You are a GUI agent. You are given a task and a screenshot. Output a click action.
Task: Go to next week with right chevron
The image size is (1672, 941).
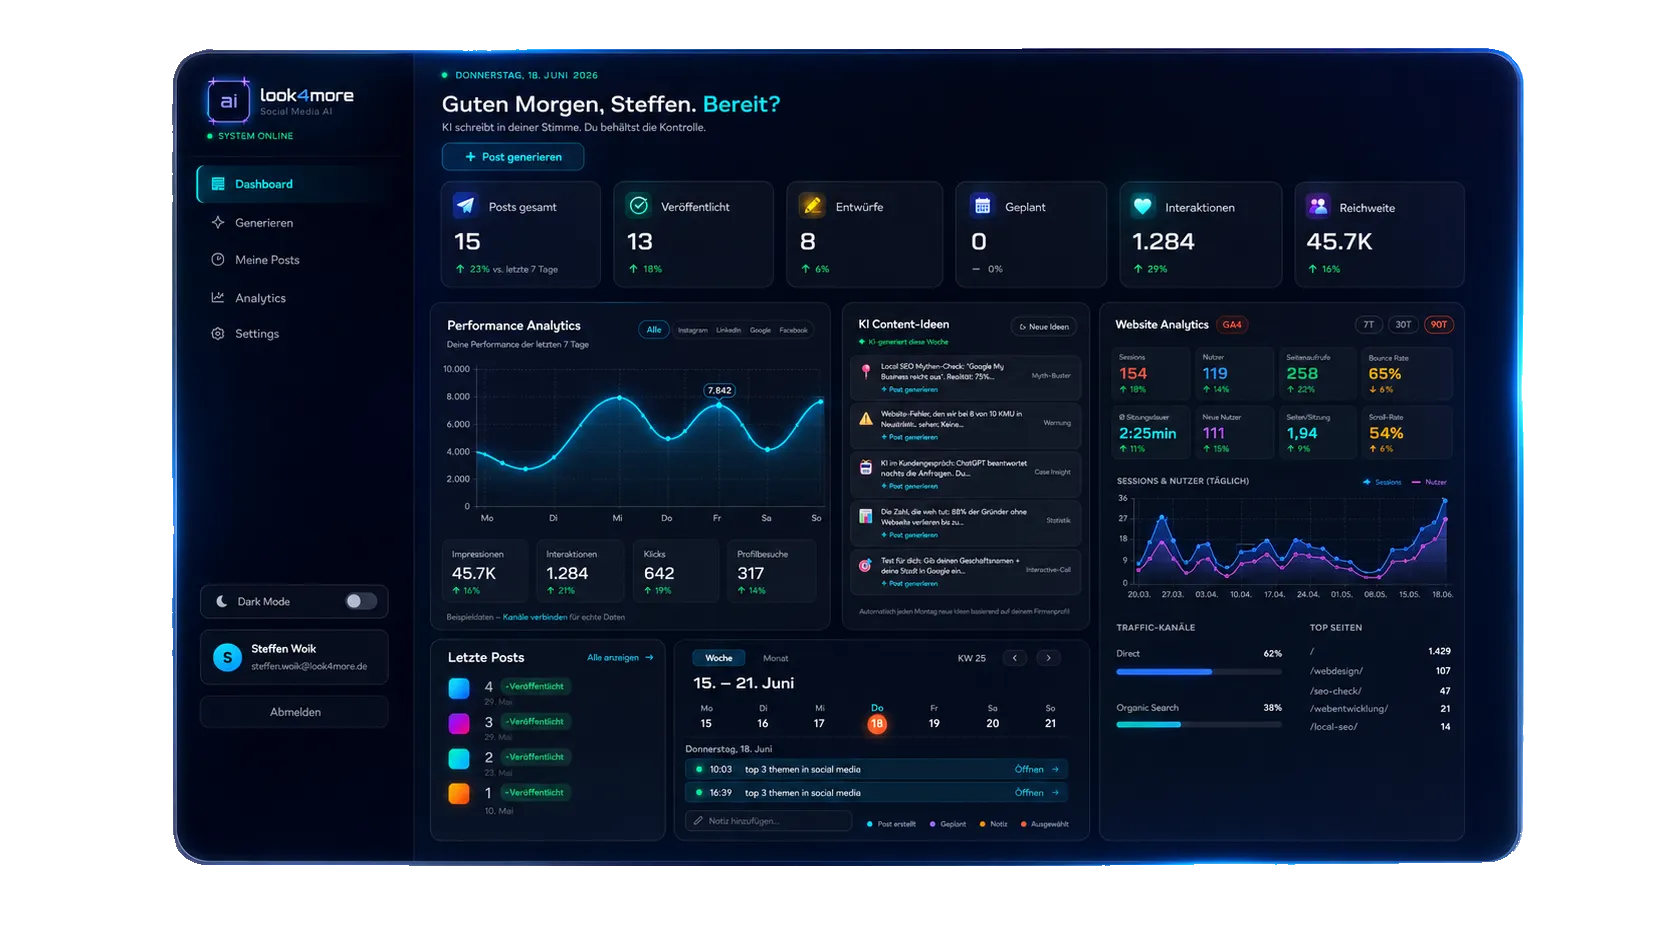point(1048,658)
